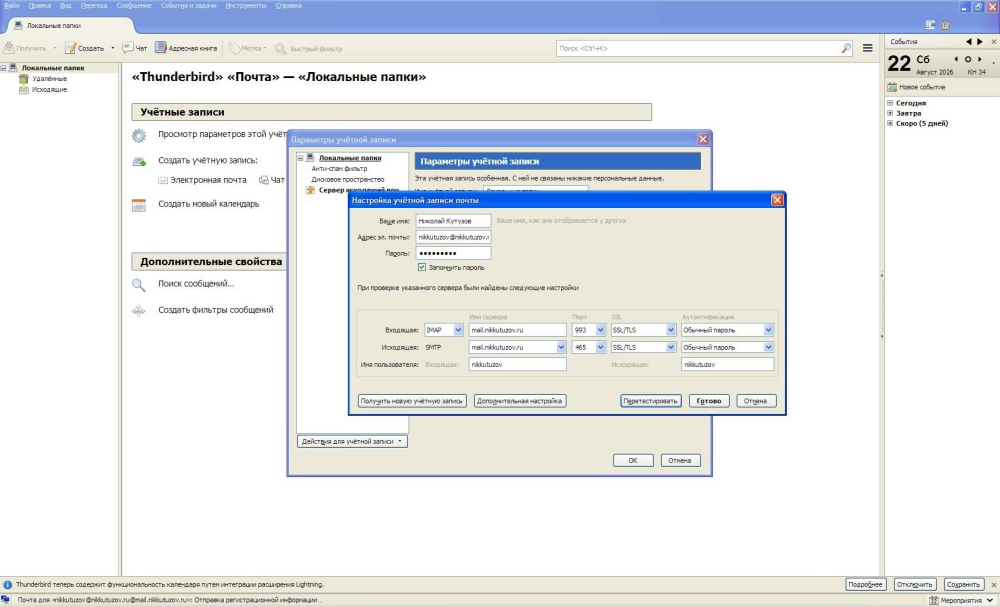
Task: Go to previous day in events pane
Action: pyautogui.click(x=955, y=59)
